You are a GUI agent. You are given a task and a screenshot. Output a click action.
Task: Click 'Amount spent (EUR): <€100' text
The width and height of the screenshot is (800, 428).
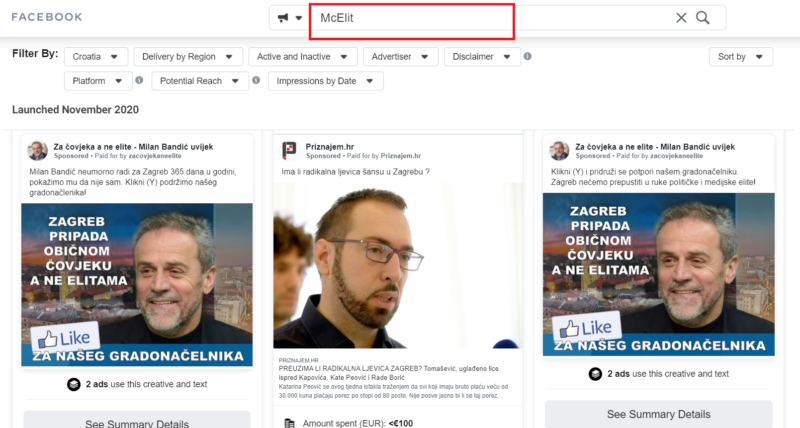358,423
